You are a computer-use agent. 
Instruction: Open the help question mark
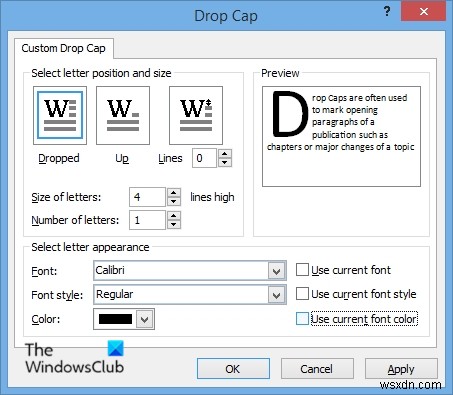[x=387, y=12]
